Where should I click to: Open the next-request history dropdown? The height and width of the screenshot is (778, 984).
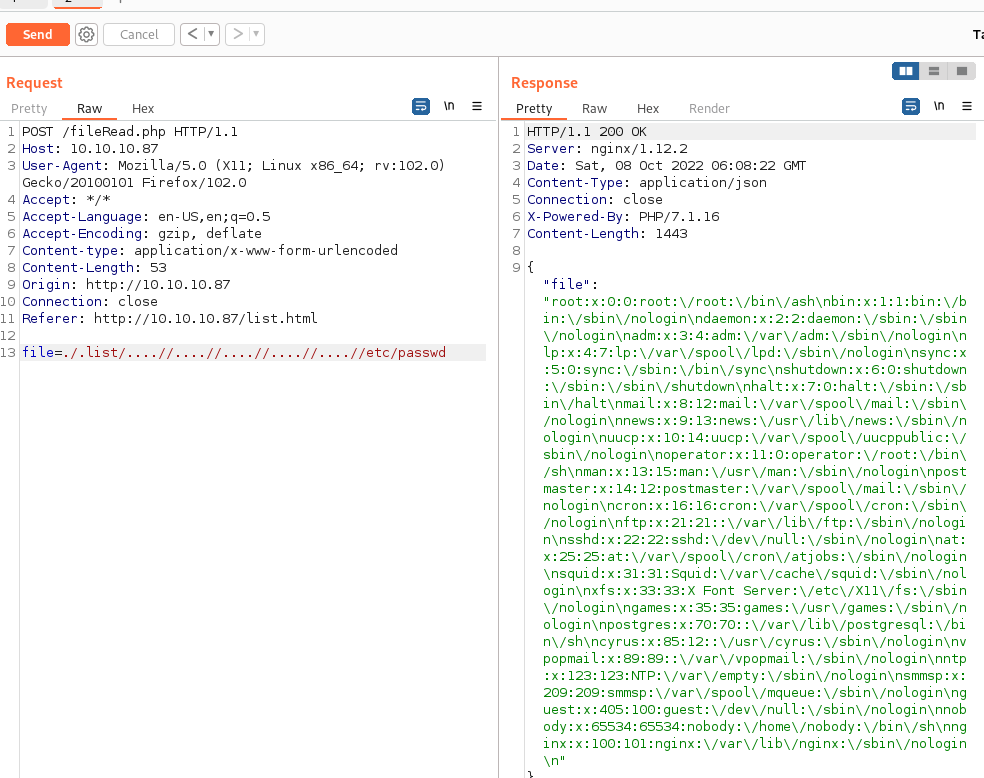pyautogui.click(x=257, y=34)
